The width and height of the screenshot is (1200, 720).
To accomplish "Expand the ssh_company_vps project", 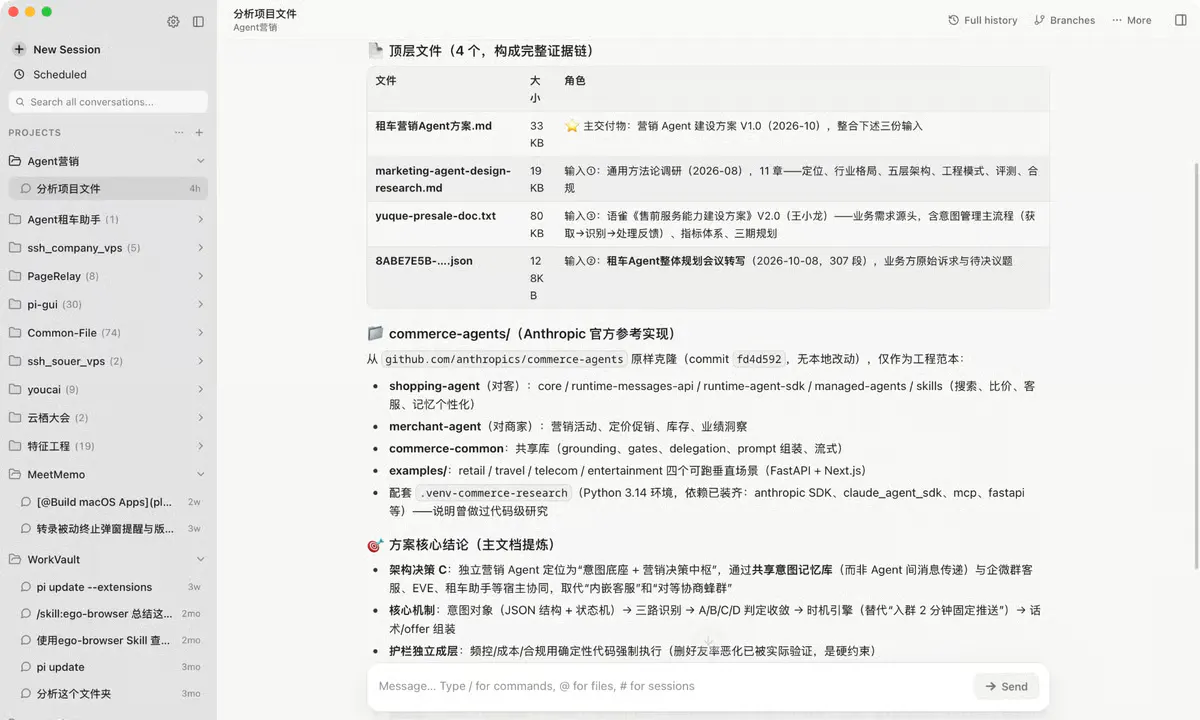I will (200, 248).
